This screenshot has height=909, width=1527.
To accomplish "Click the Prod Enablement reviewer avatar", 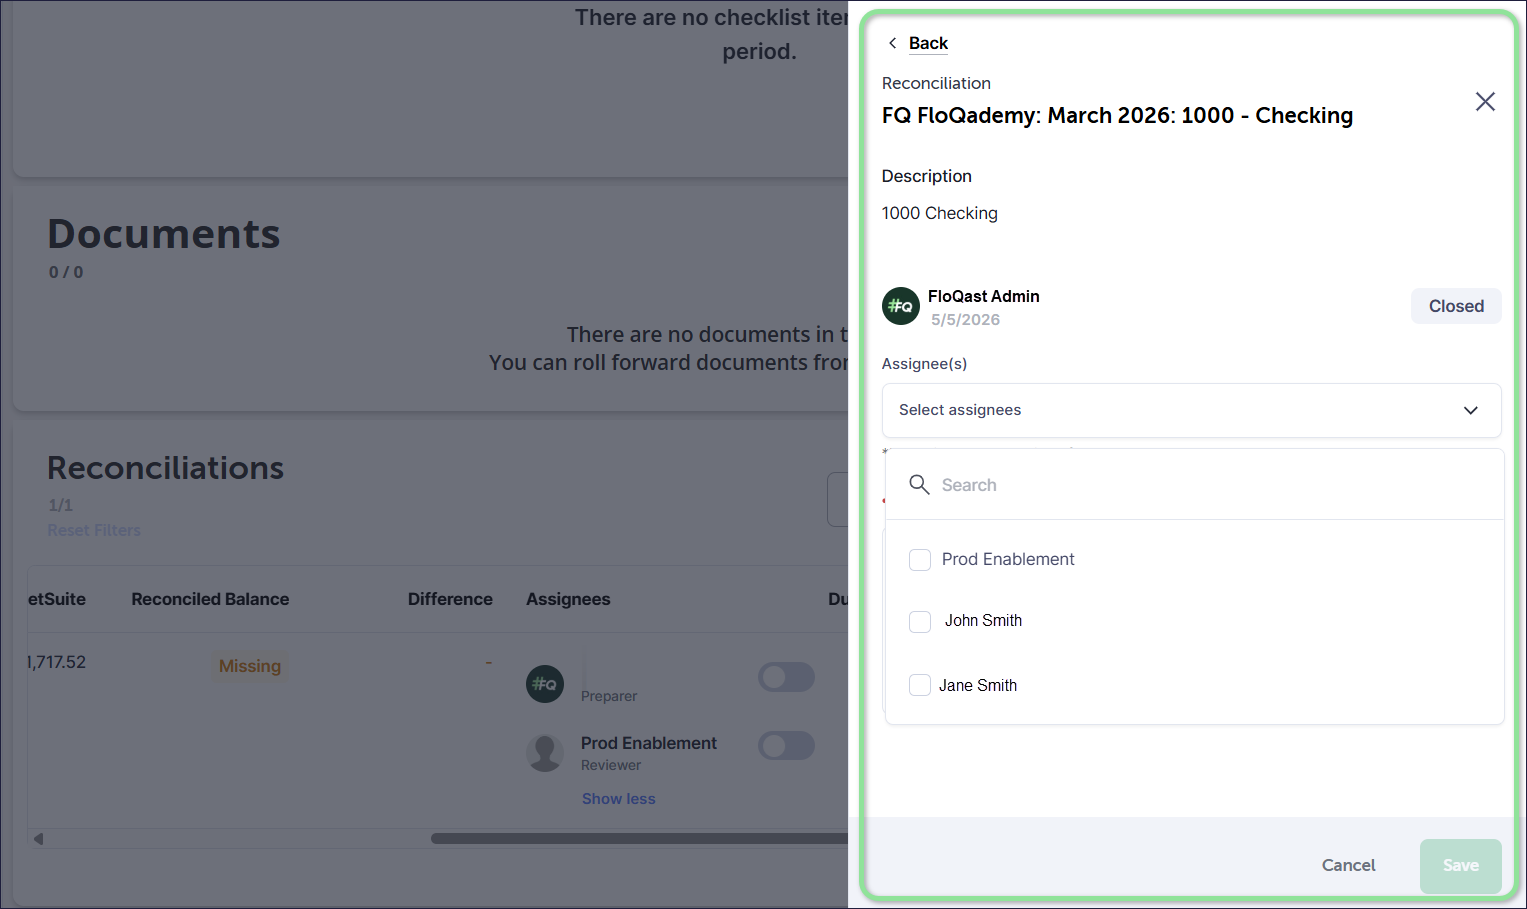I will tap(545, 753).
